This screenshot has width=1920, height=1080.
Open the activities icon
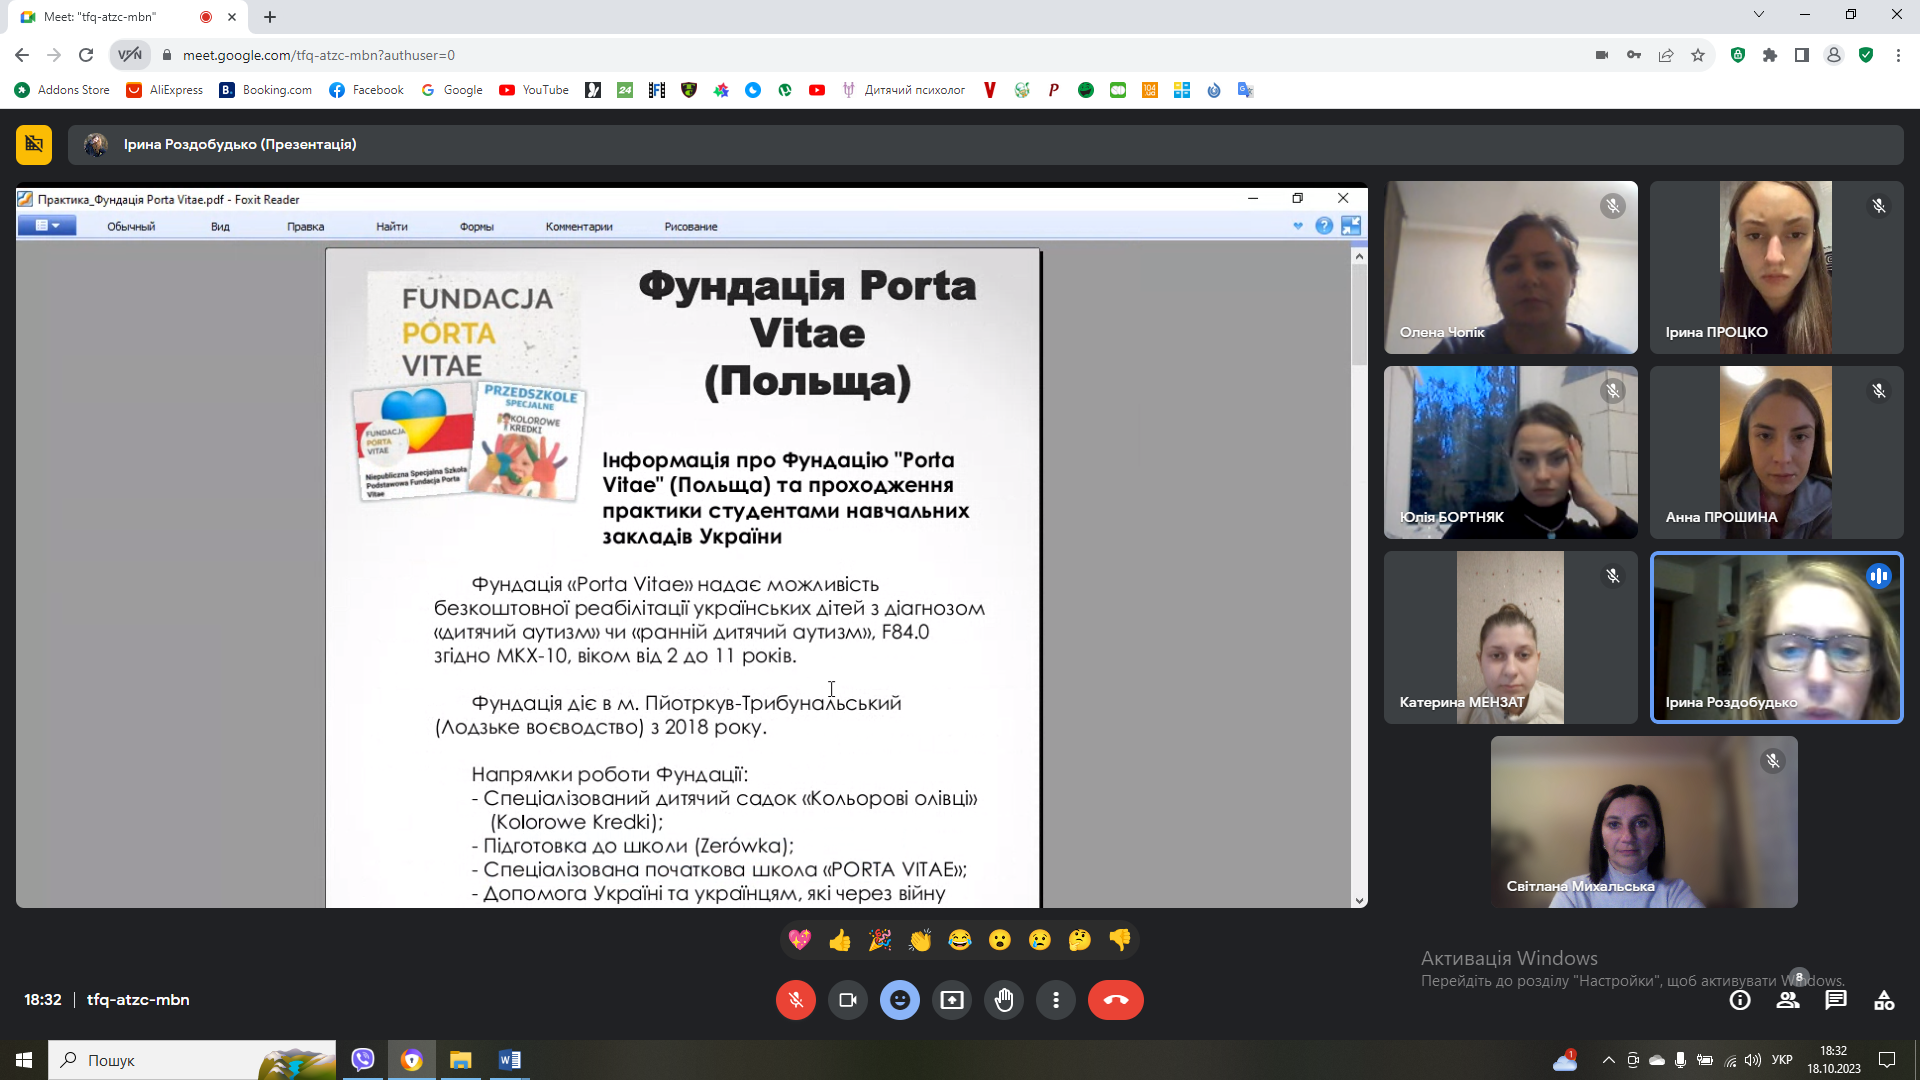1884,1000
